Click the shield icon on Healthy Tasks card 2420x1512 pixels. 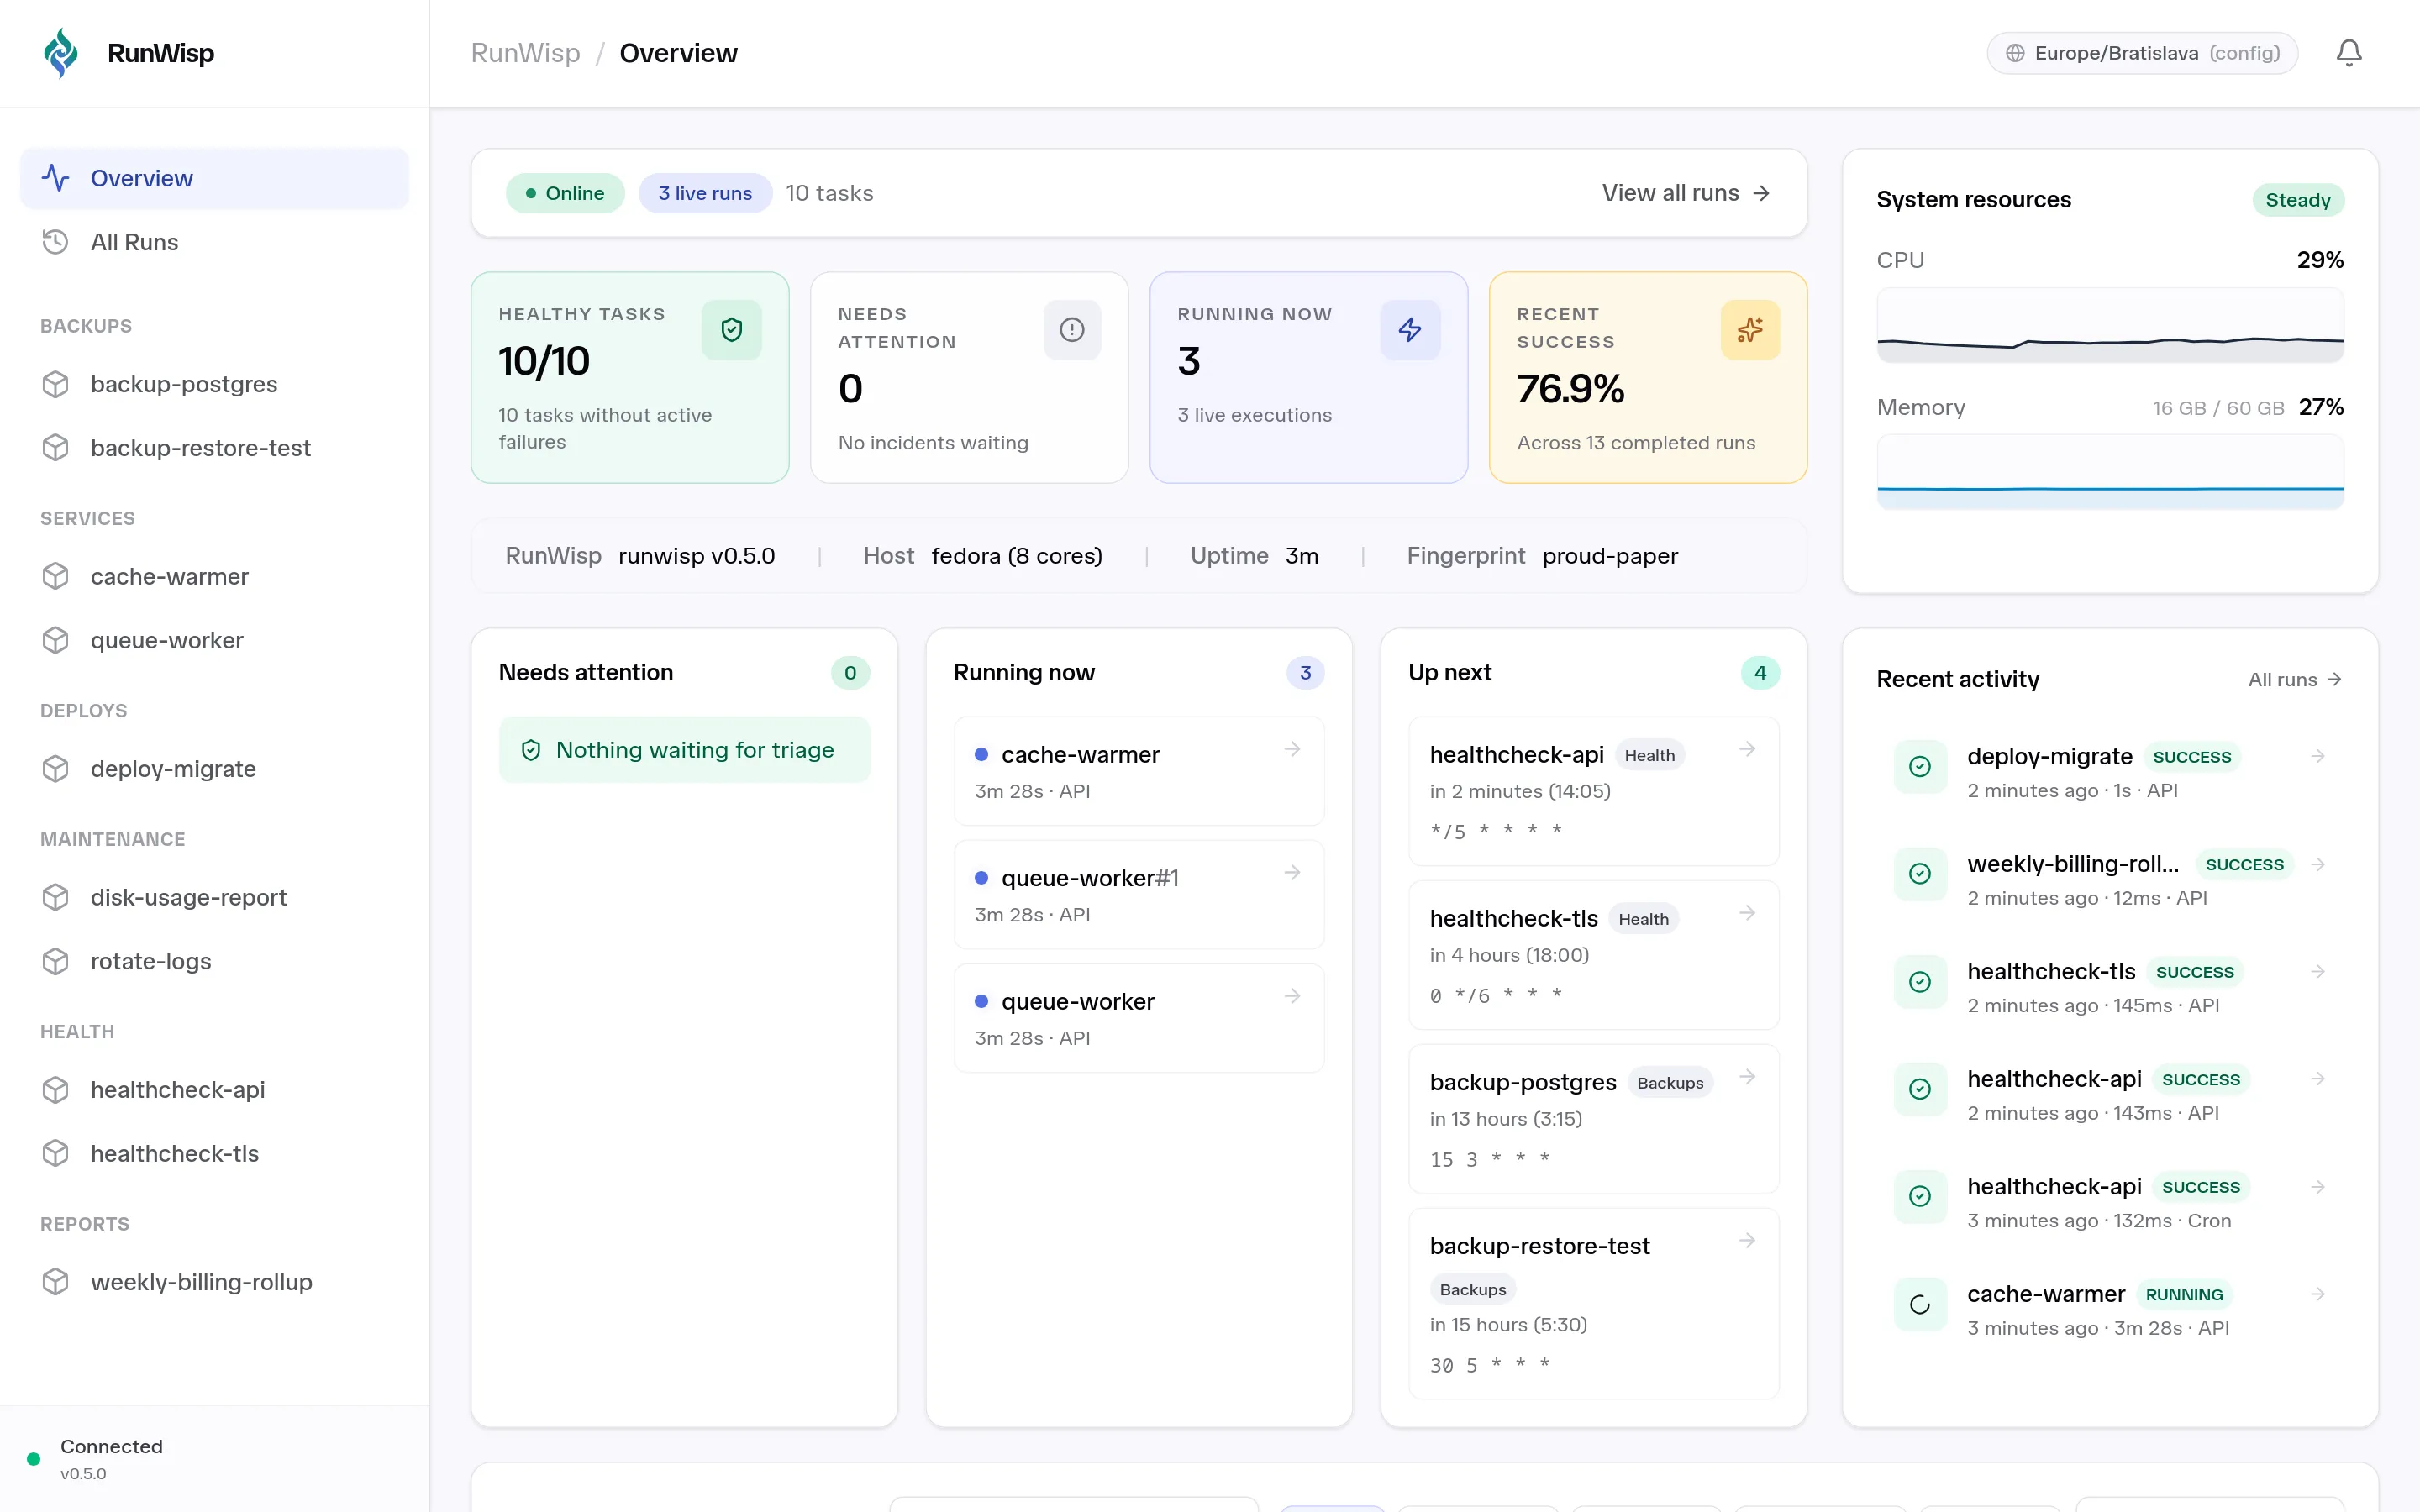732,330
